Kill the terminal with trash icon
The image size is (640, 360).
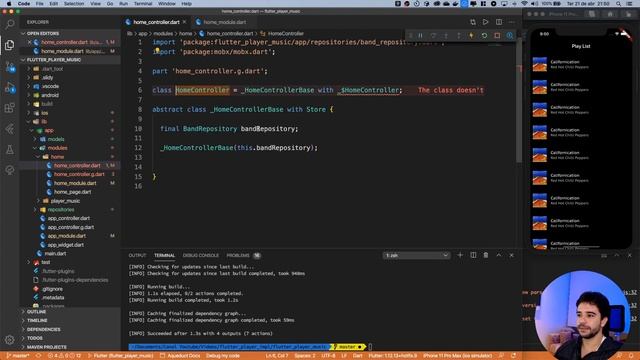486,255
